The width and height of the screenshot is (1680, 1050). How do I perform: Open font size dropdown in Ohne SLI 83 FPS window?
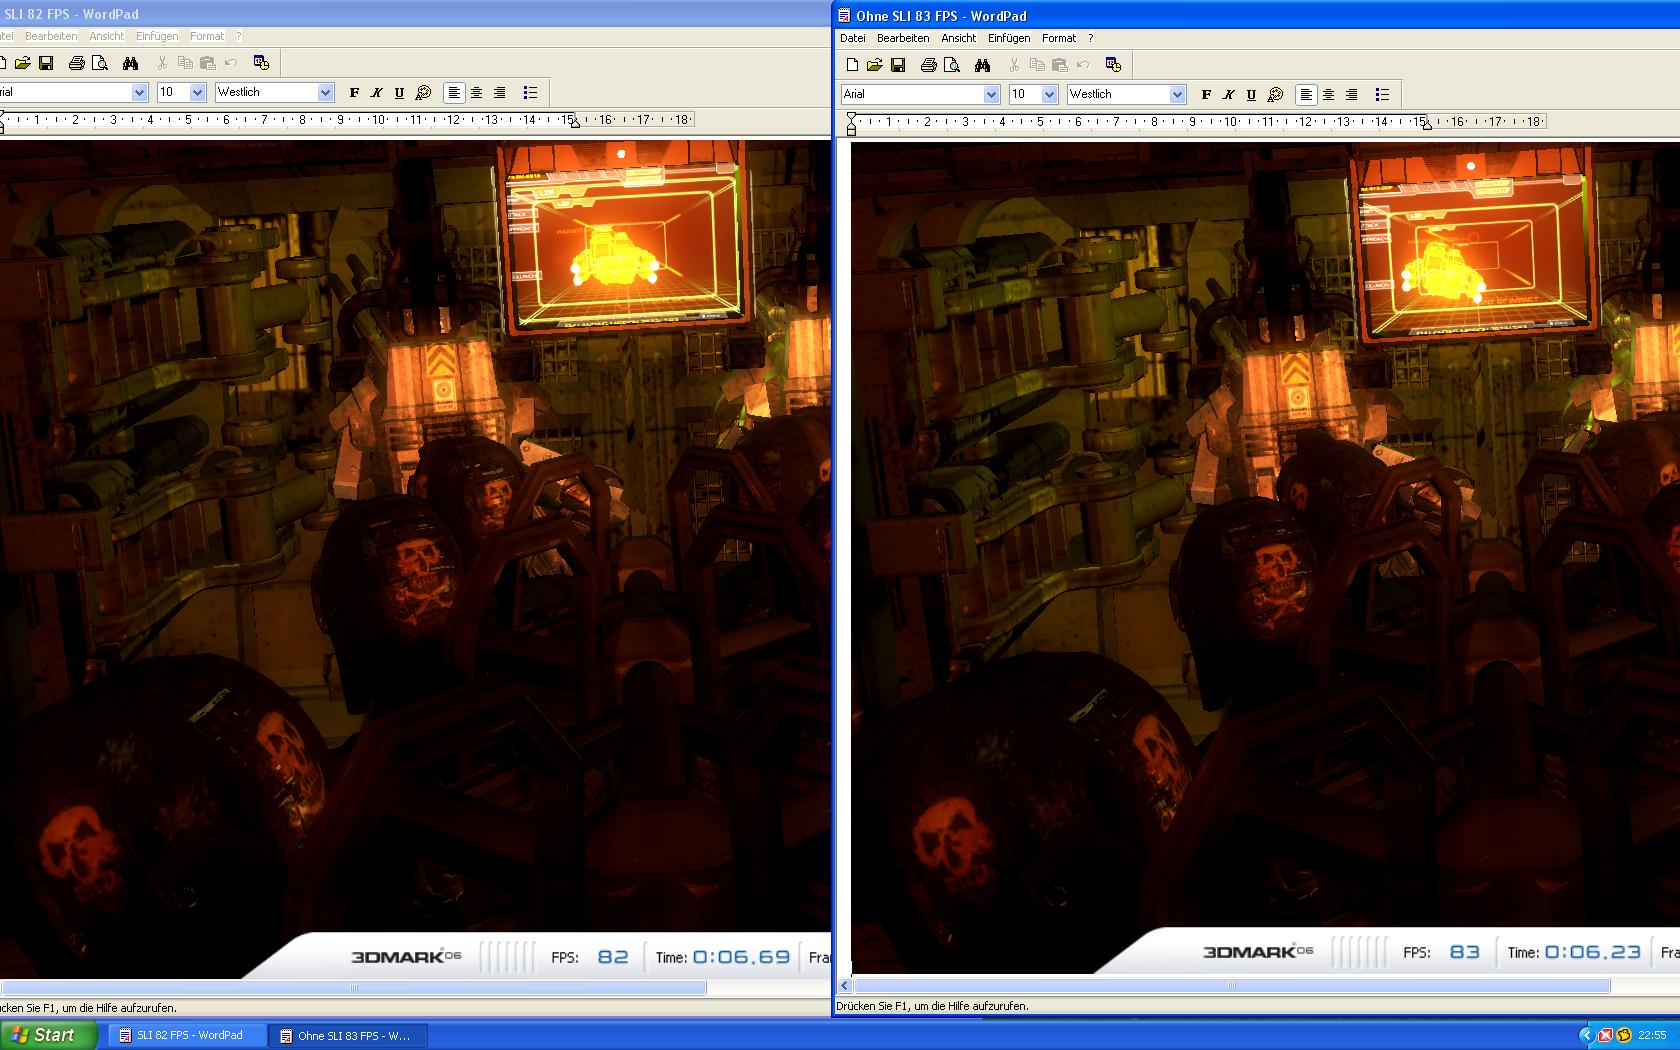(1049, 94)
